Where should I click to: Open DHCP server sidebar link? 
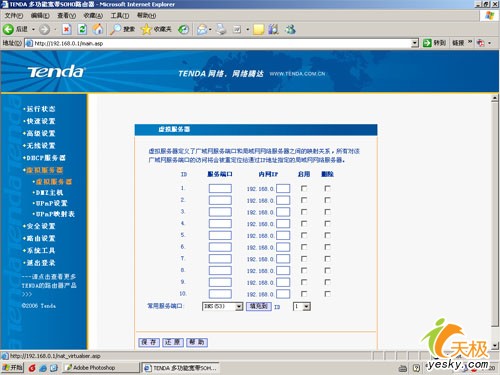coord(45,158)
